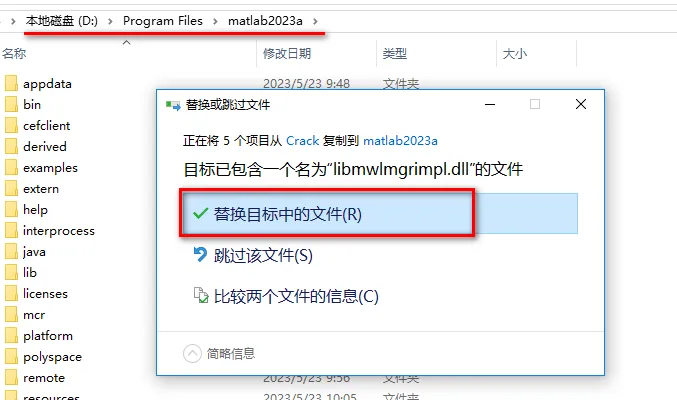The height and width of the screenshot is (400, 677).
Task: Navigate to Program Files breadcrumb
Action: coord(163,21)
